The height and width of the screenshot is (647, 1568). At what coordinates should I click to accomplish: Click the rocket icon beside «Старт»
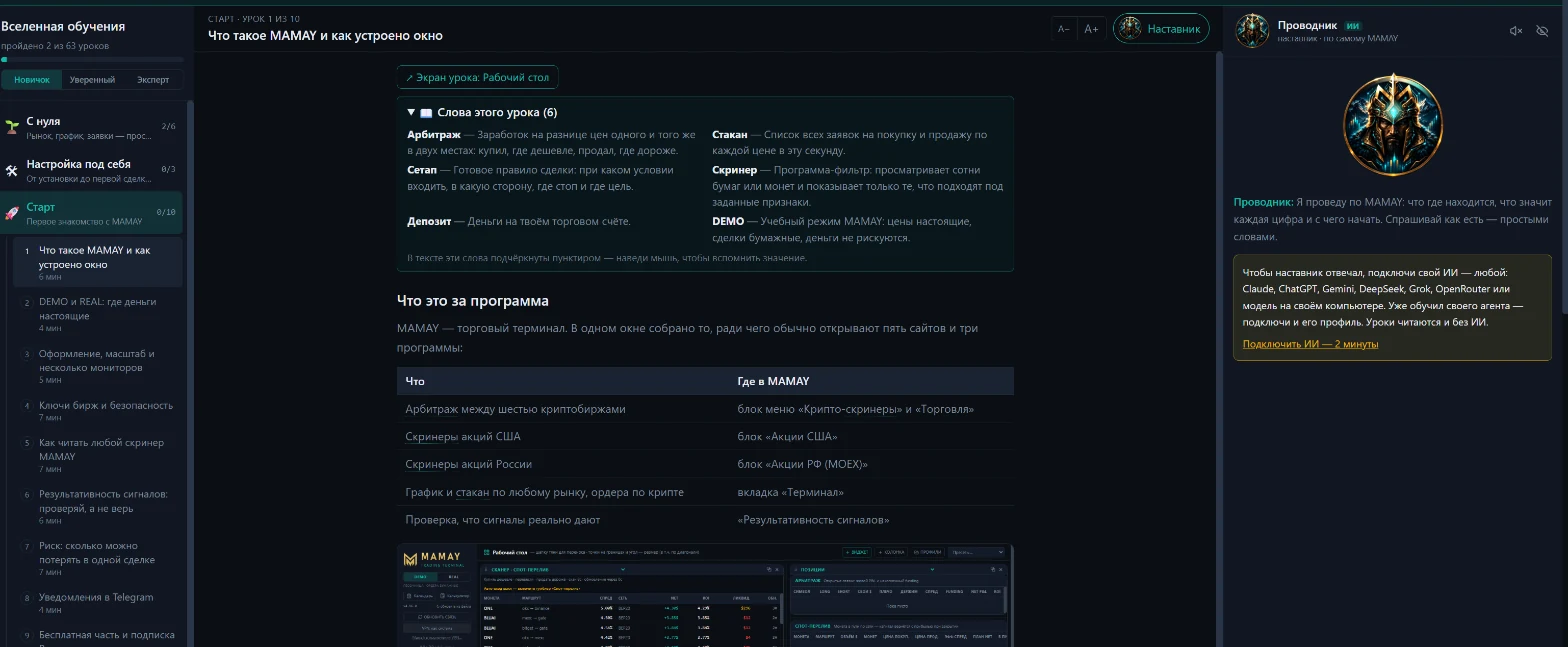(x=12, y=213)
